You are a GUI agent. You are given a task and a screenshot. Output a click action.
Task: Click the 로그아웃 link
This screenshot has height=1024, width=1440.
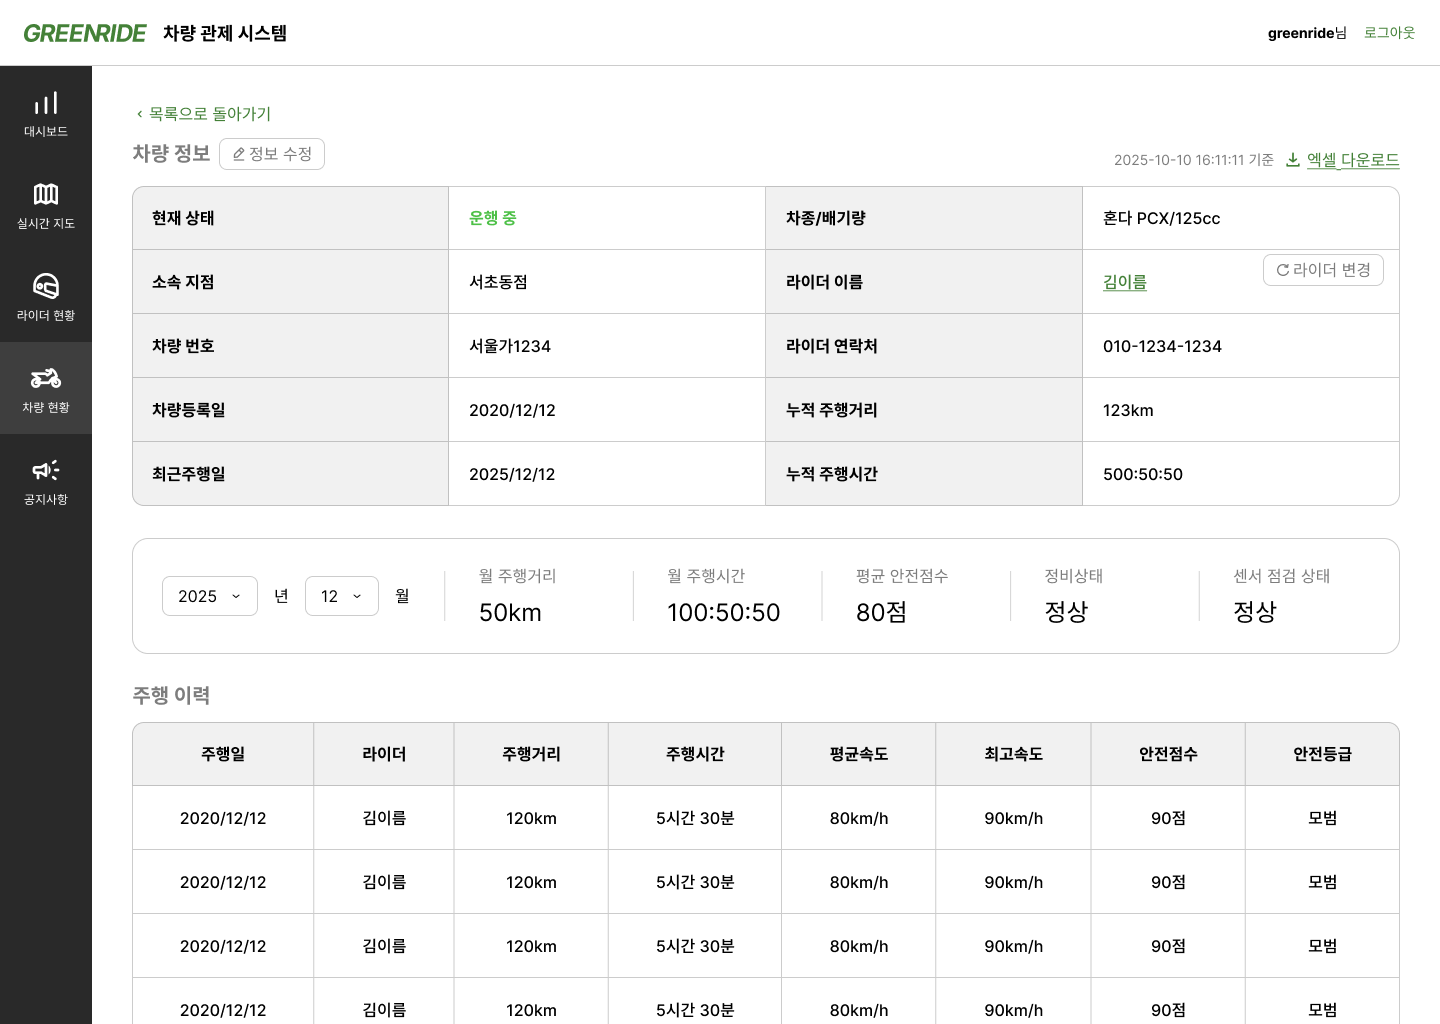coord(1389,33)
